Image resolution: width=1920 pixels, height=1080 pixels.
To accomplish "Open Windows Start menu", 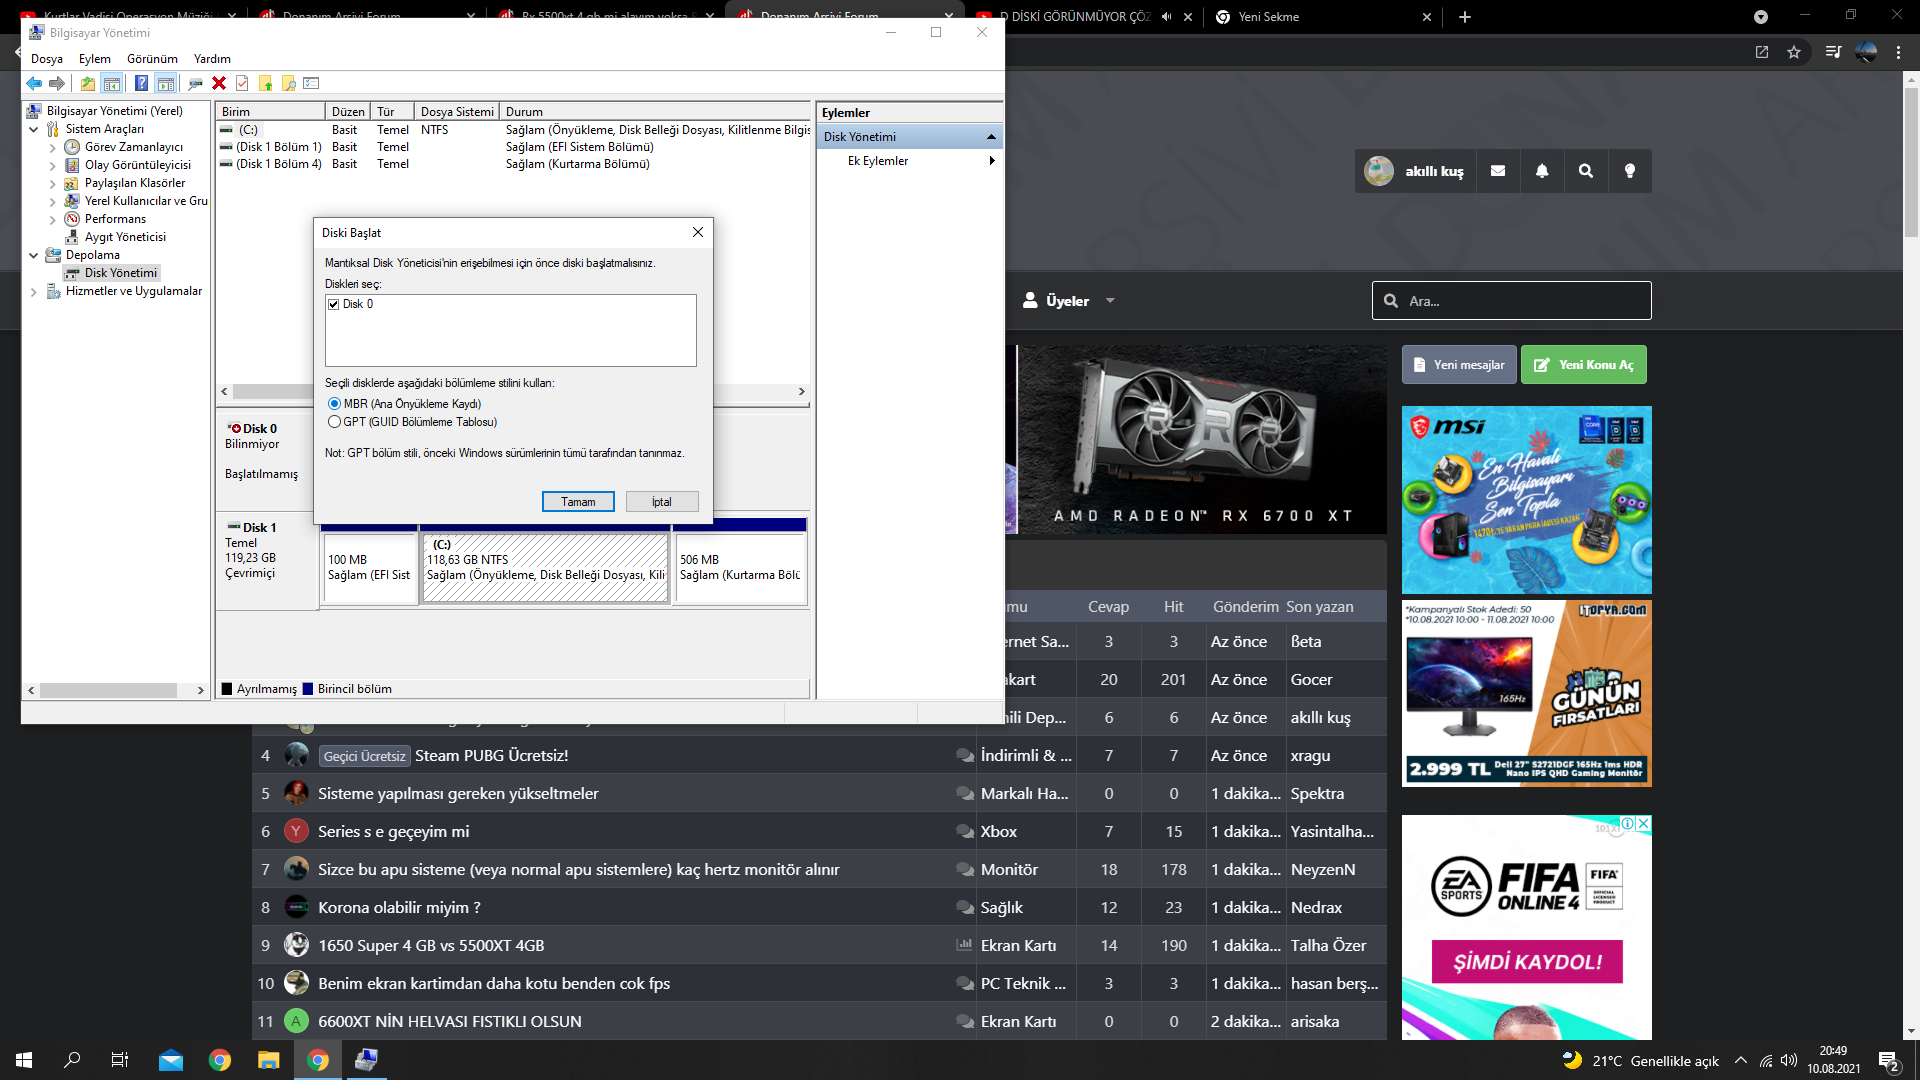I will 24,1060.
